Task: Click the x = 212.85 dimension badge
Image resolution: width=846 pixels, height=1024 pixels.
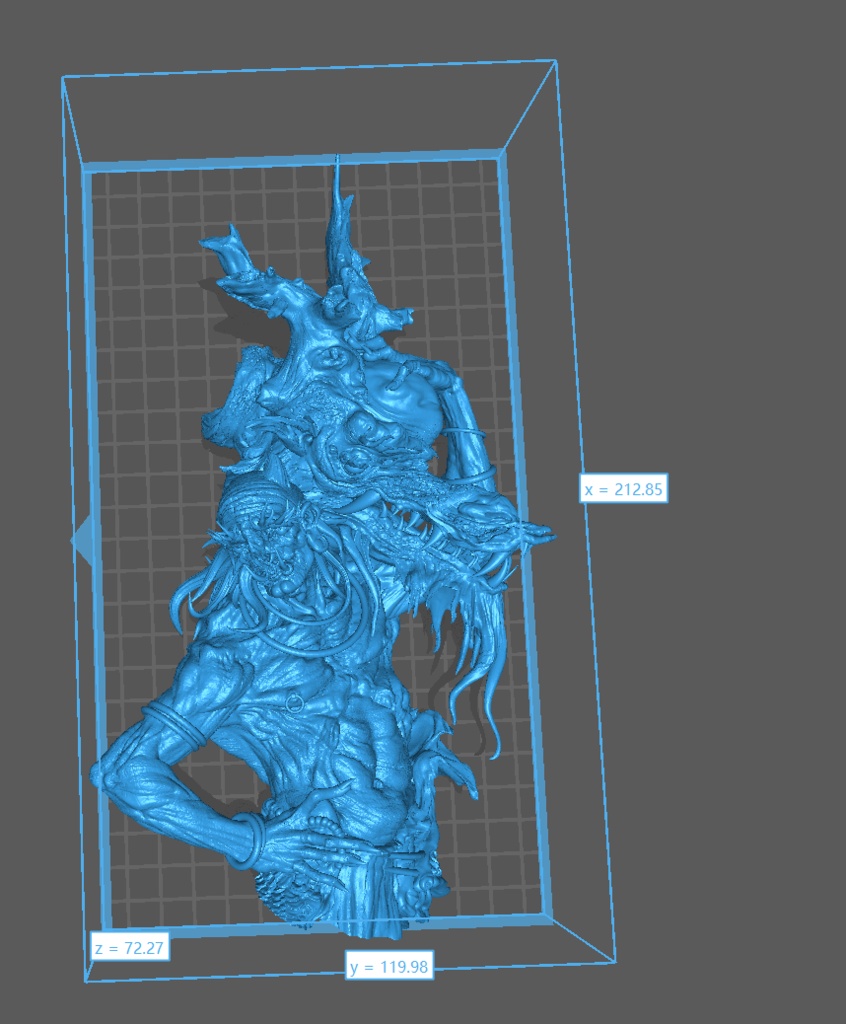Action: 624,487
